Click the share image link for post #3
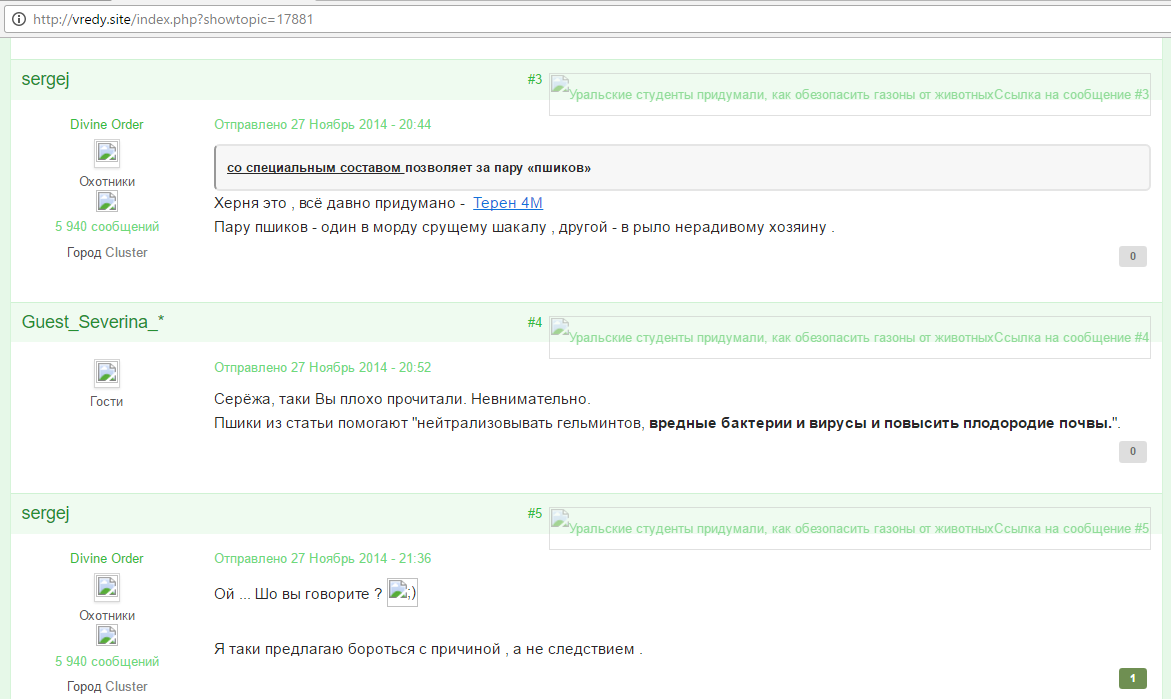 pos(849,95)
